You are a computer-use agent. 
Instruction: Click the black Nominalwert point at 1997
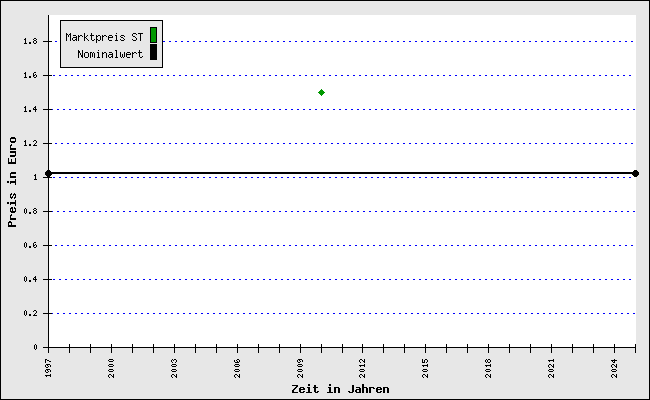(48, 173)
